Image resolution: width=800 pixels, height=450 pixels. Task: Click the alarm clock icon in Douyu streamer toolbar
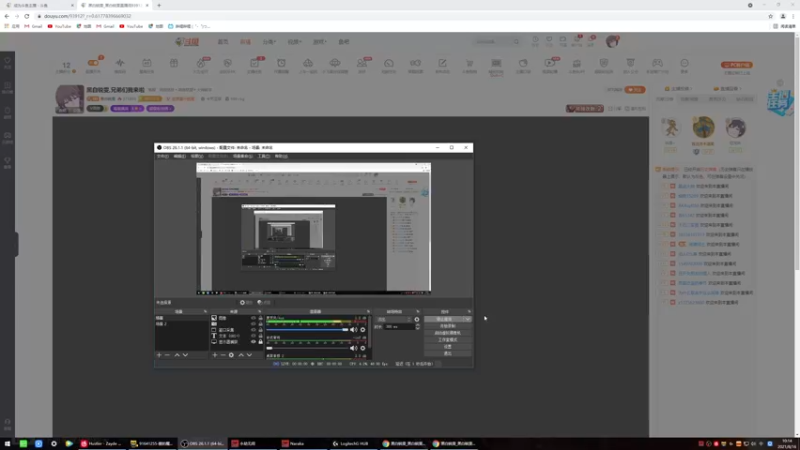click(x=281, y=63)
